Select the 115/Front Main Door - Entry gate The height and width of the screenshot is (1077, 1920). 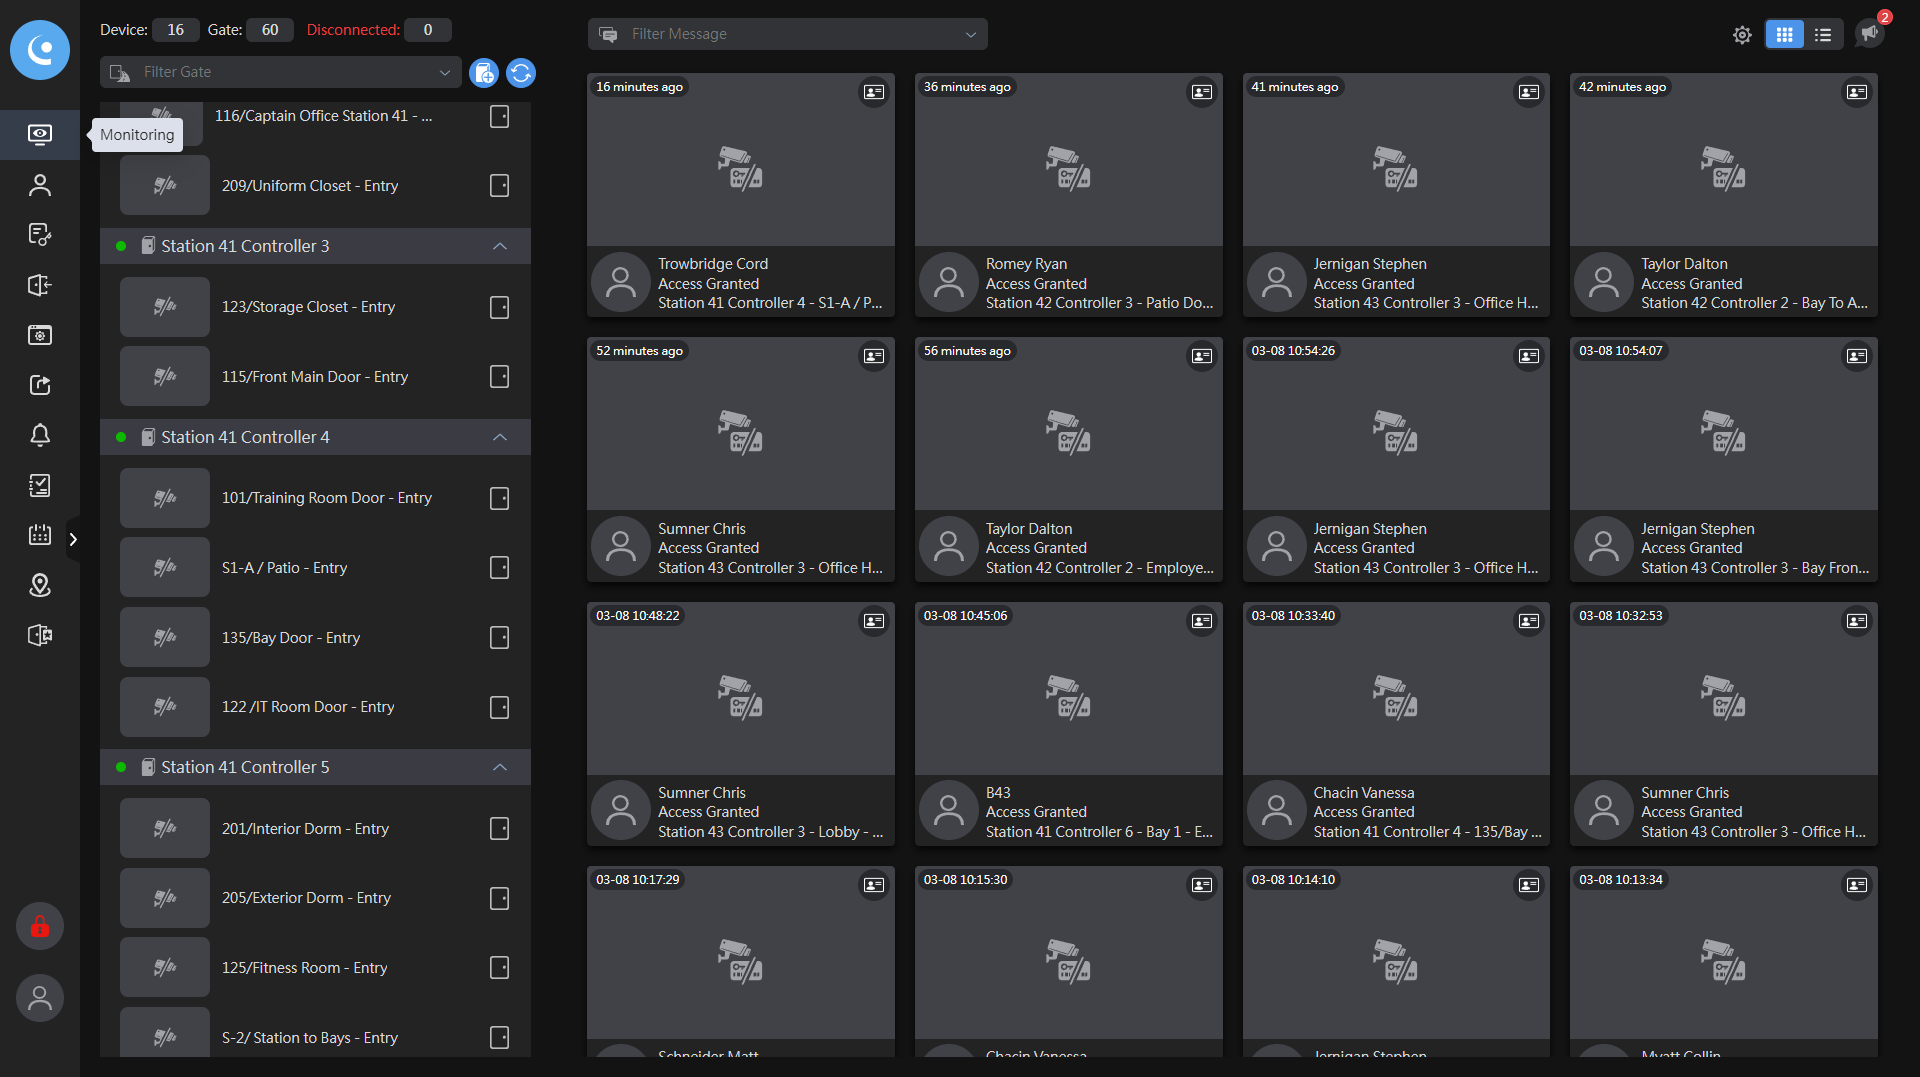[x=314, y=377]
